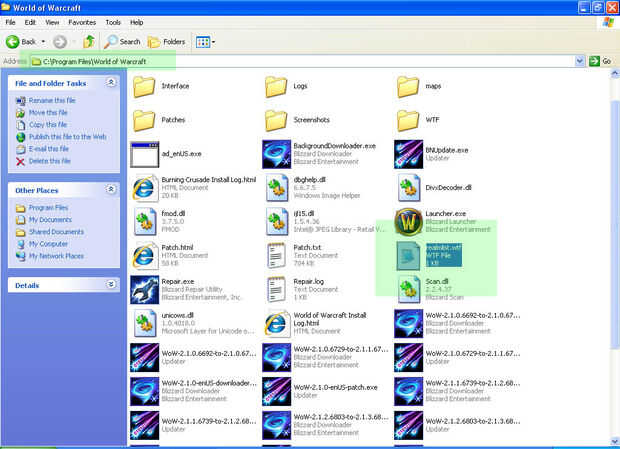620x449 pixels.
Task: Go to Program Files in Other Places
Action: pos(48,208)
